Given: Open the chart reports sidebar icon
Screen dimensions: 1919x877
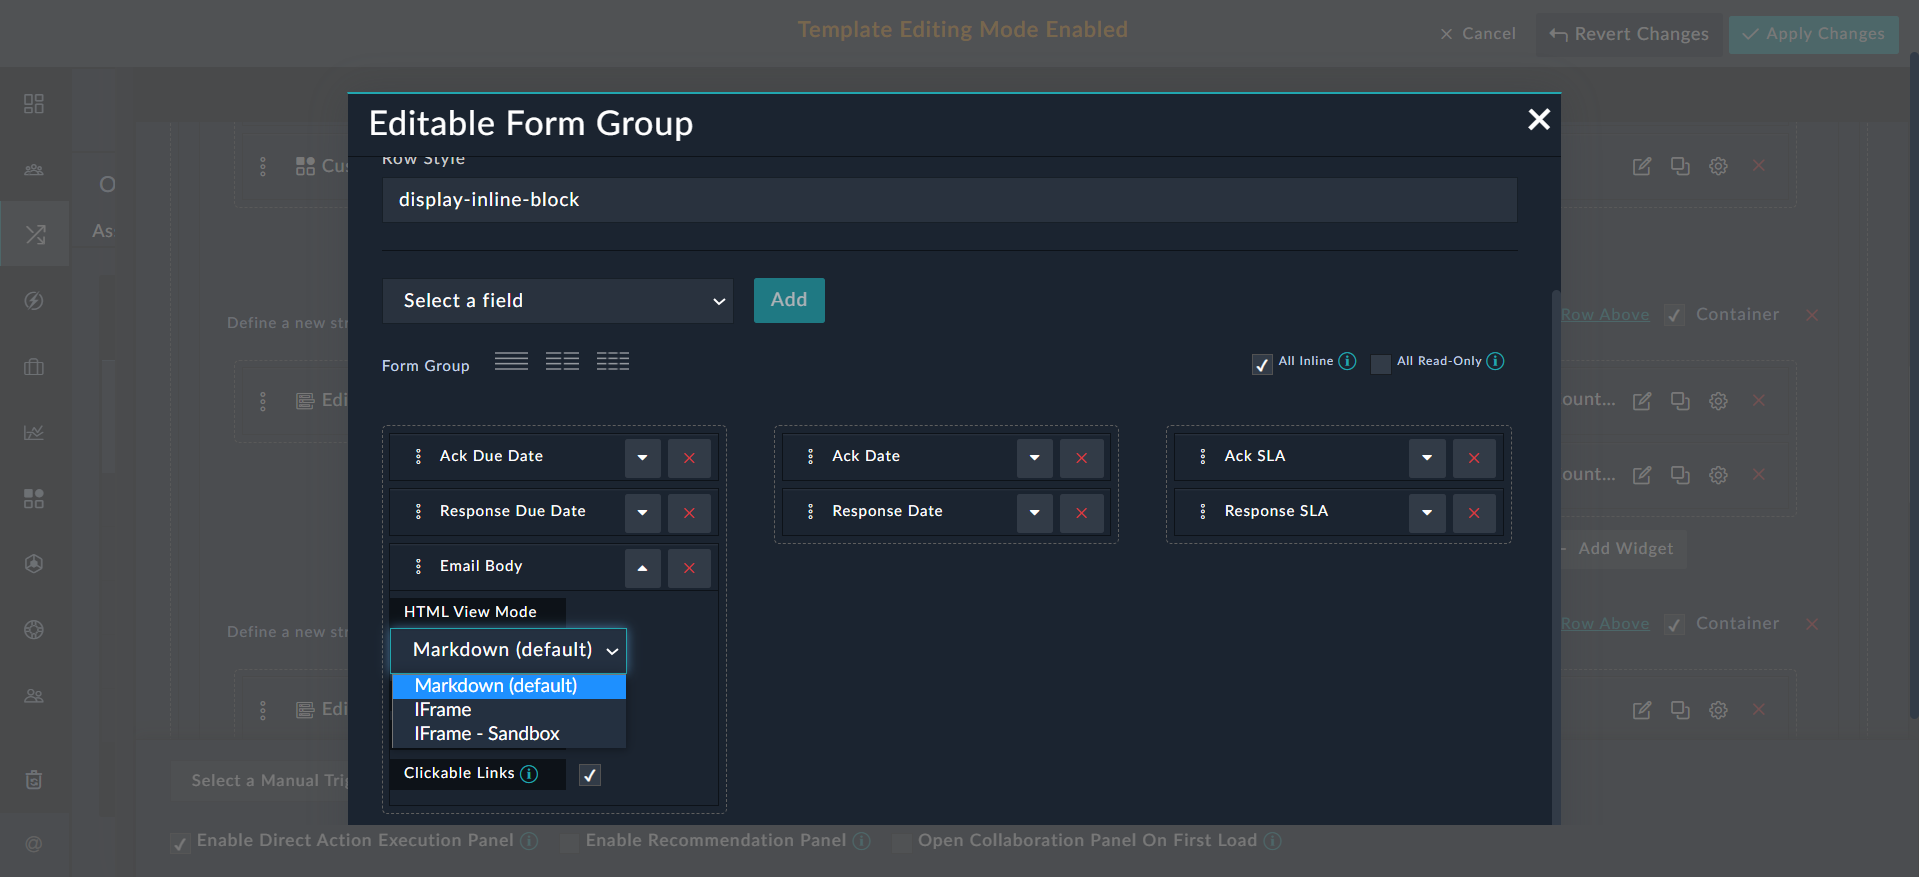Looking at the screenshot, I should [x=34, y=432].
